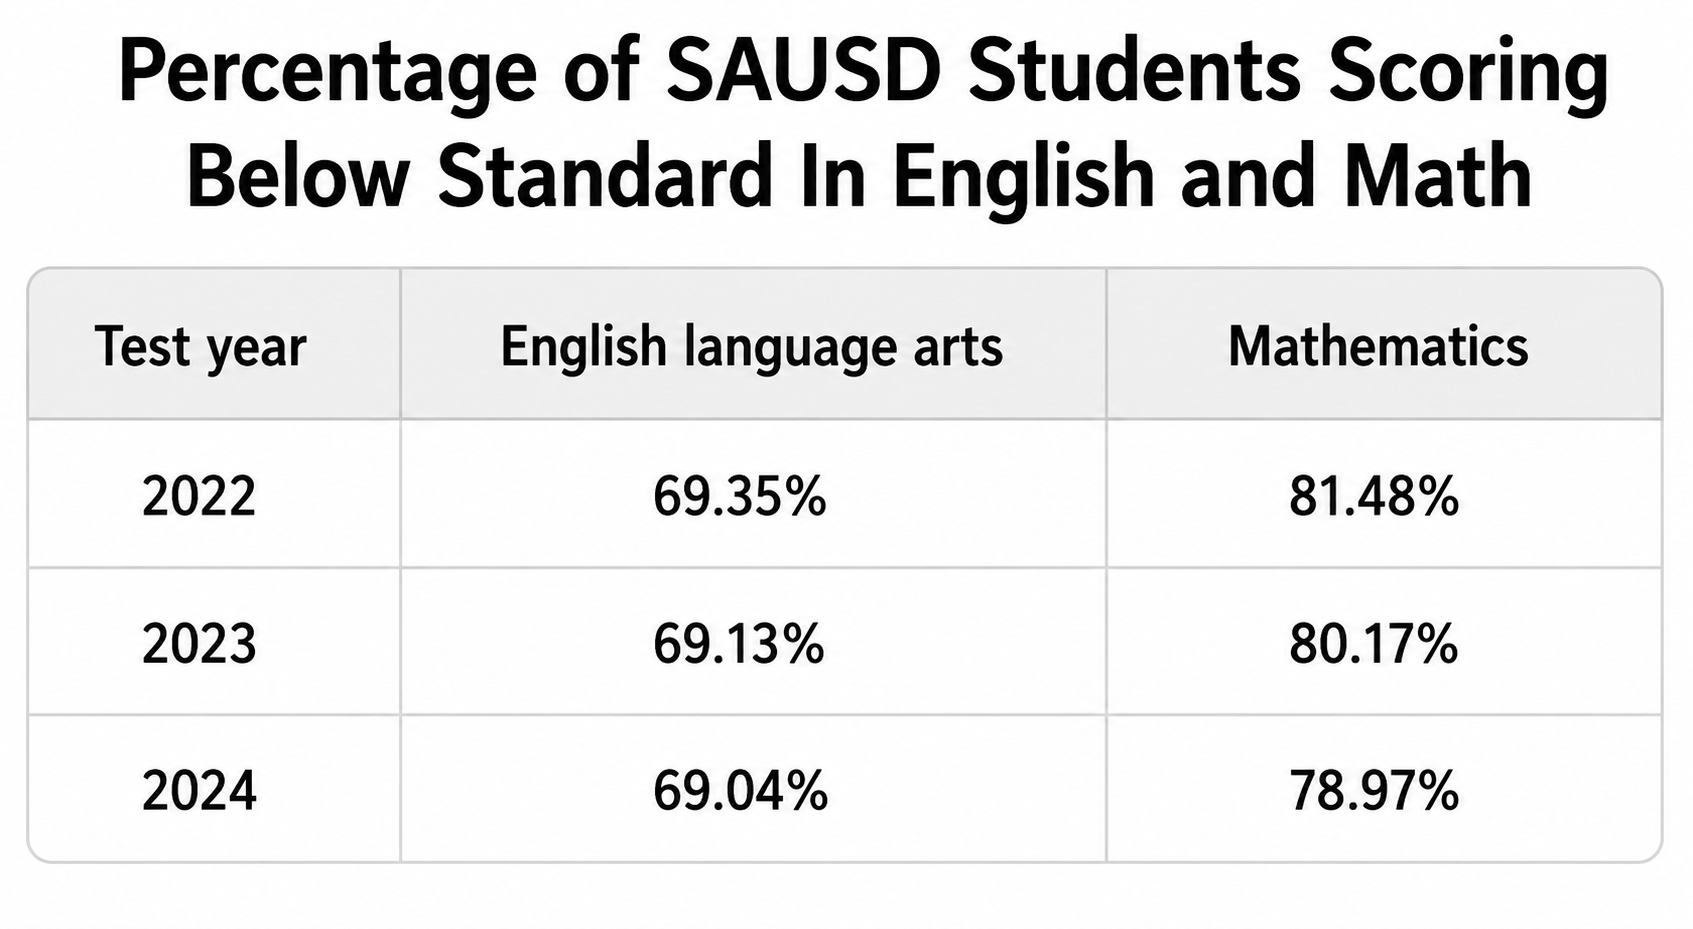This screenshot has width=1693, height=929.
Task: Click 'Below Standard' in the title
Action: point(481,176)
